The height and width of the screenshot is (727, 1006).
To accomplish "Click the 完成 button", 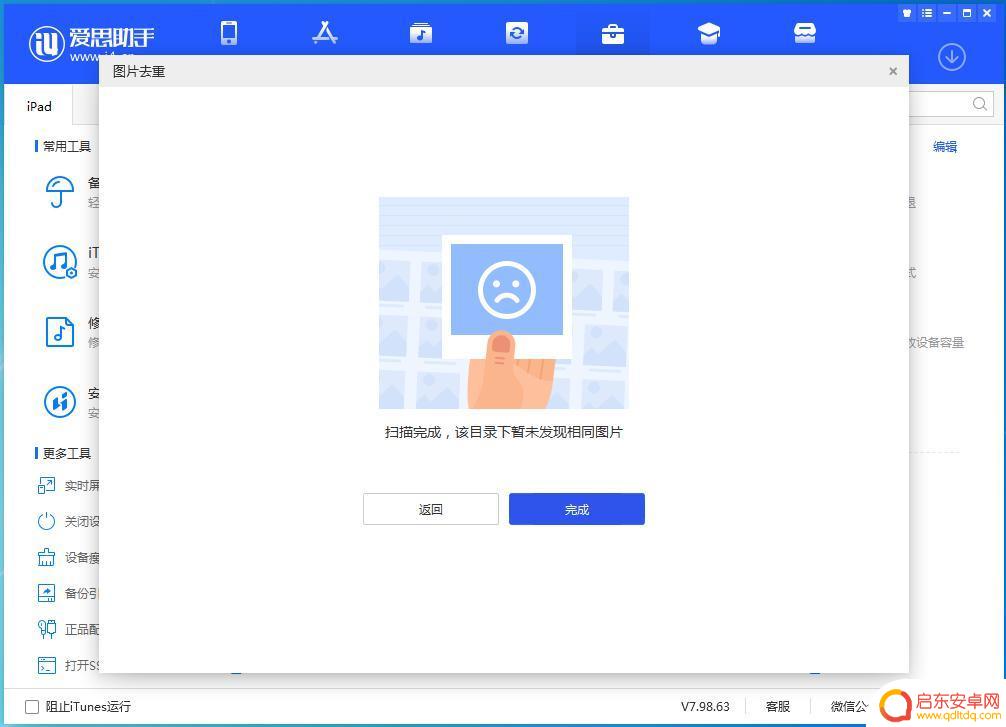I will pyautogui.click(x=577, y=509).
